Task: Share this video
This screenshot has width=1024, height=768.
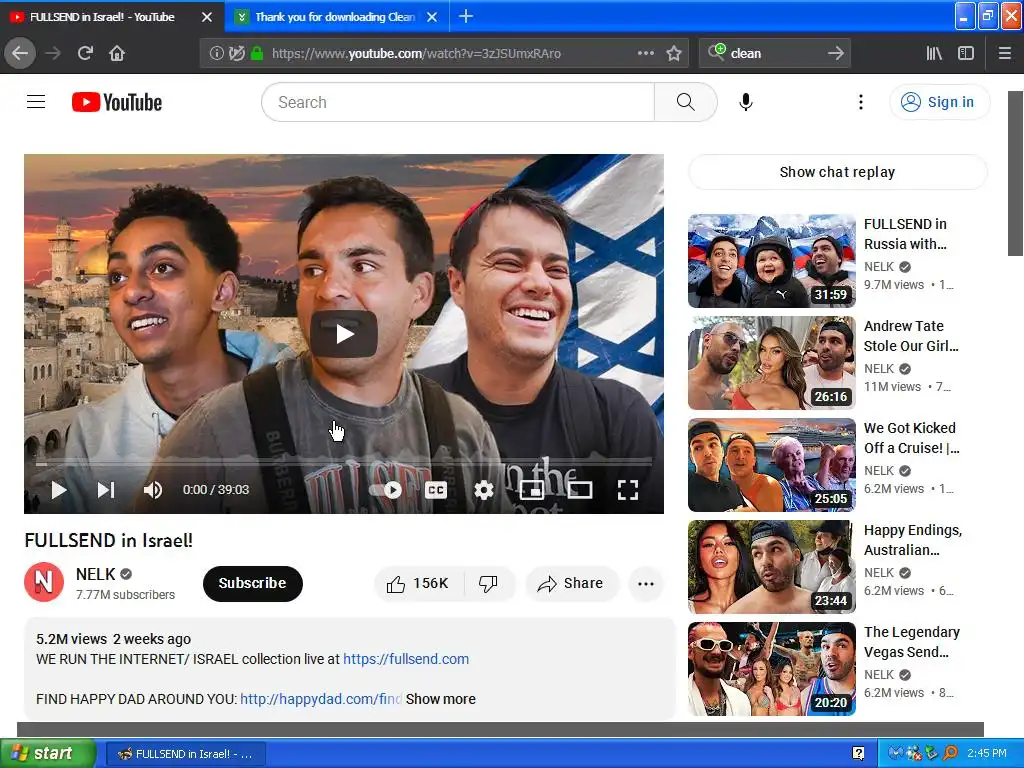Action: (x=571, y=583)
